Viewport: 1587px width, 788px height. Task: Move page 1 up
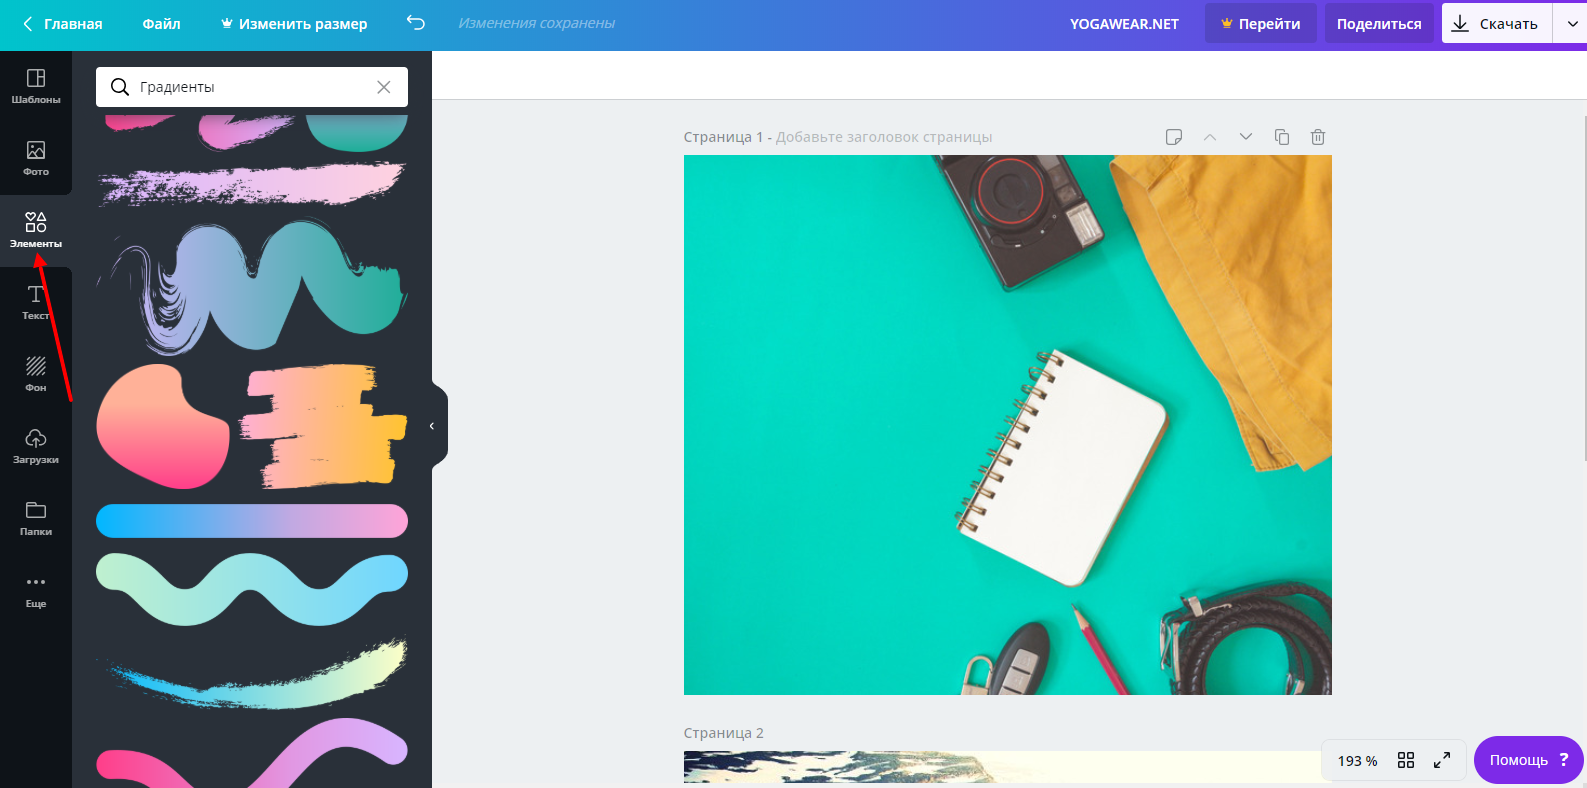(x=1210, y=137)
